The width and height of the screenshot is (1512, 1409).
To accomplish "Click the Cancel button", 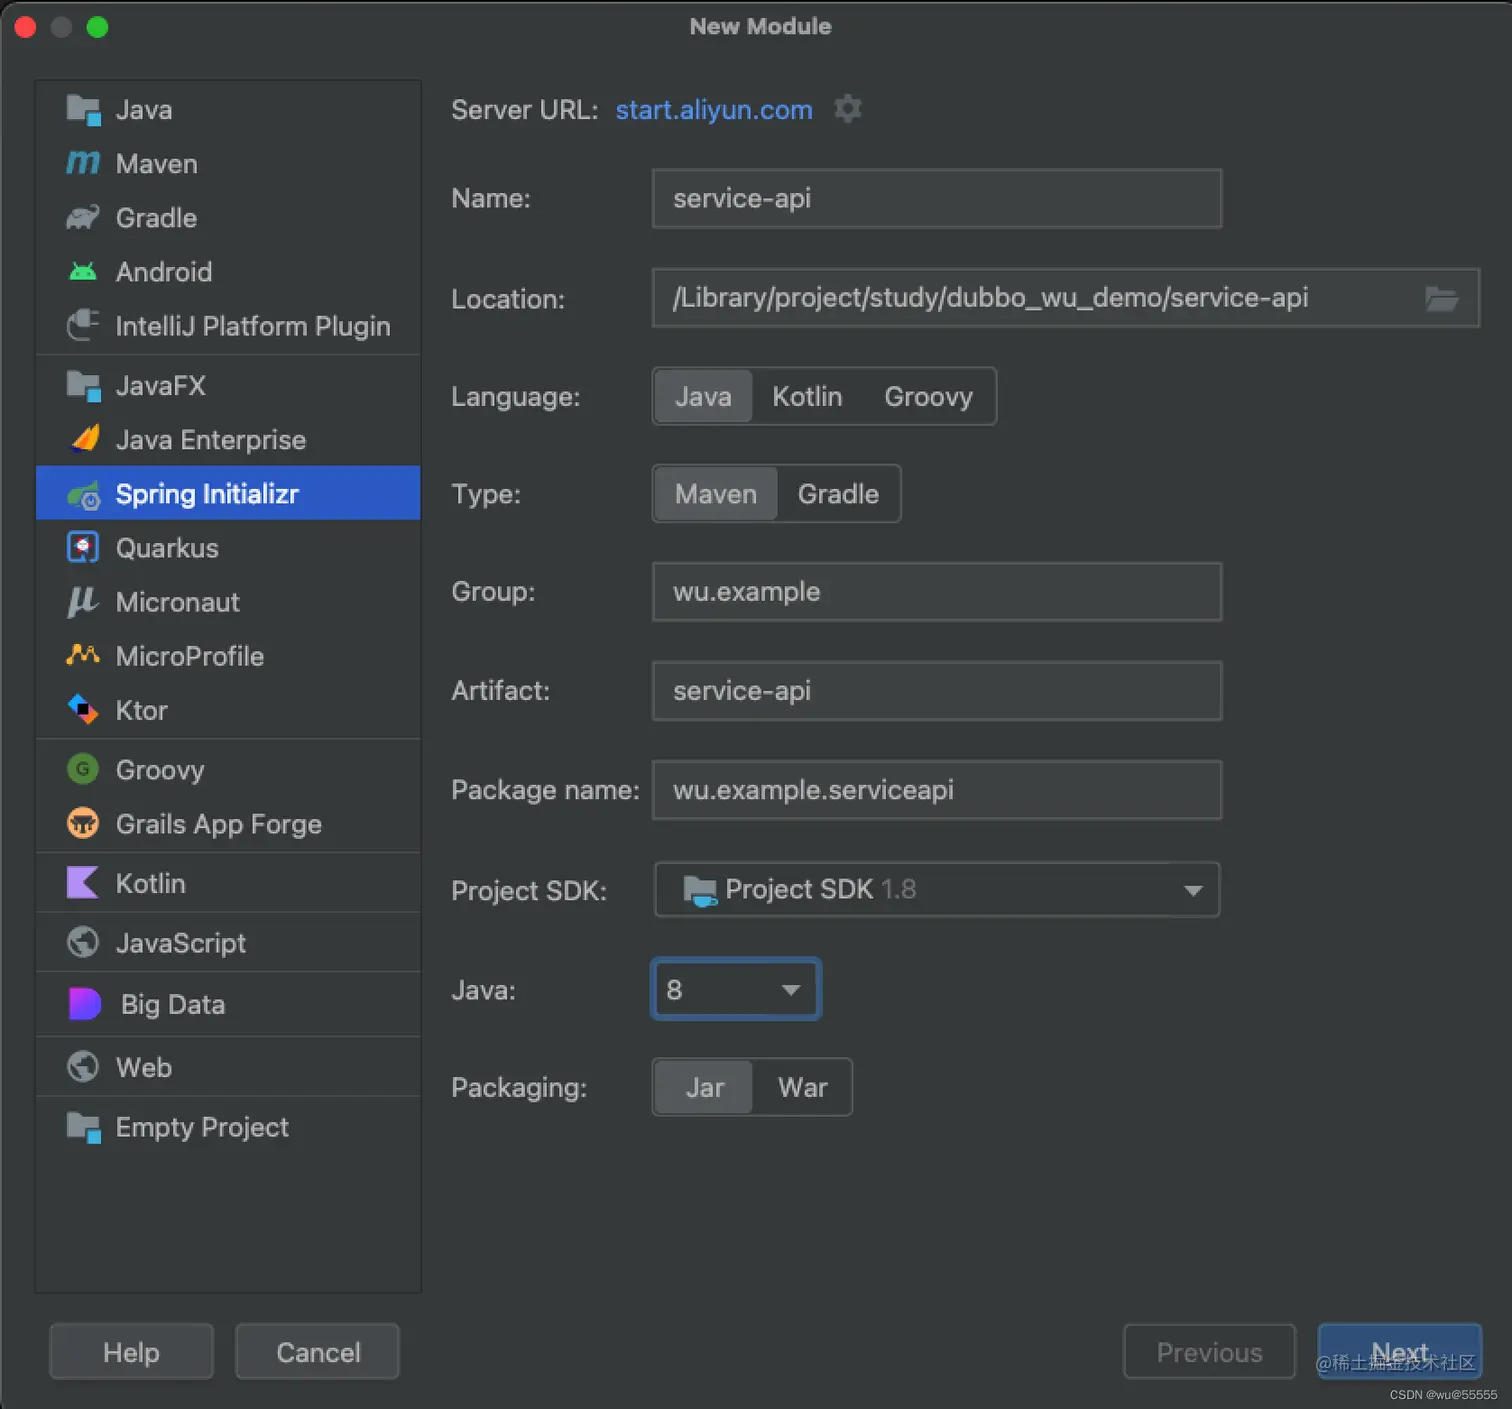I will tap(318, 1352).
